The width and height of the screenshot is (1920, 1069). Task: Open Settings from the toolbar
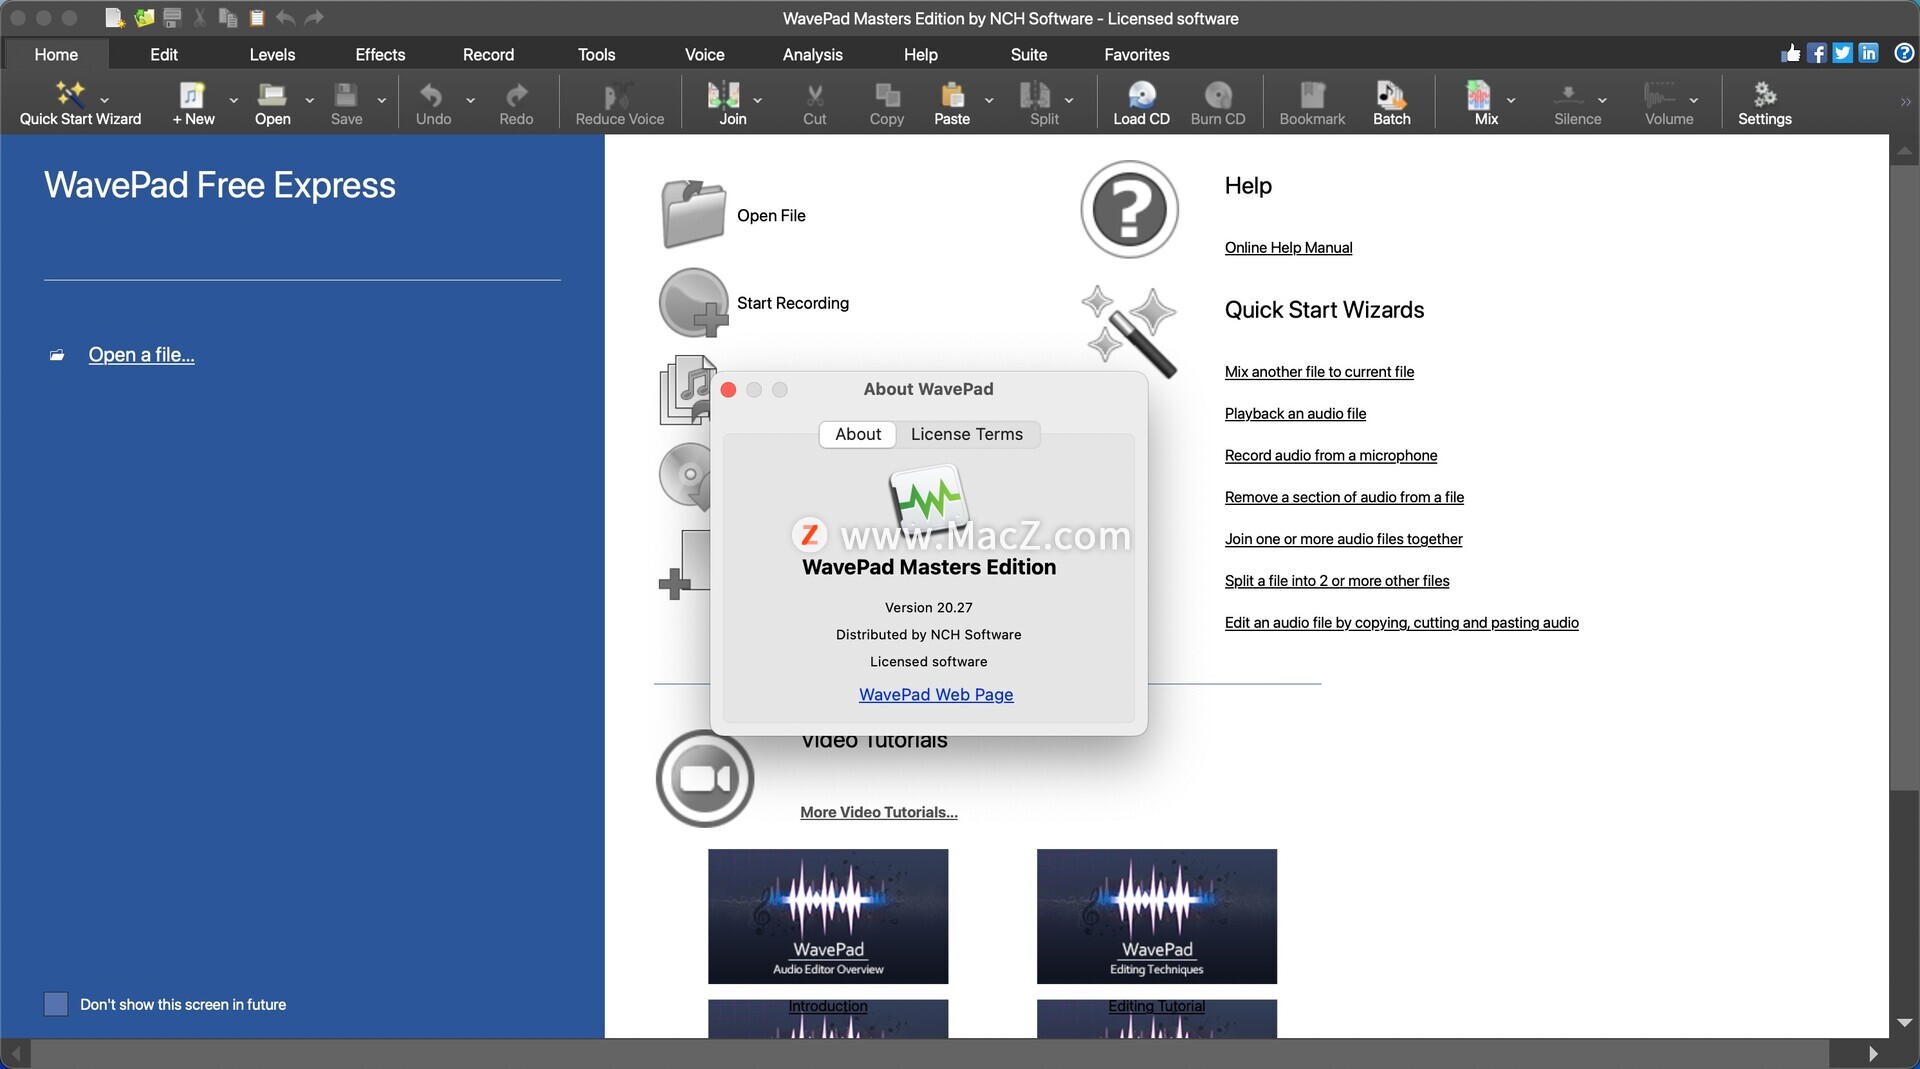coord(1764,96)
